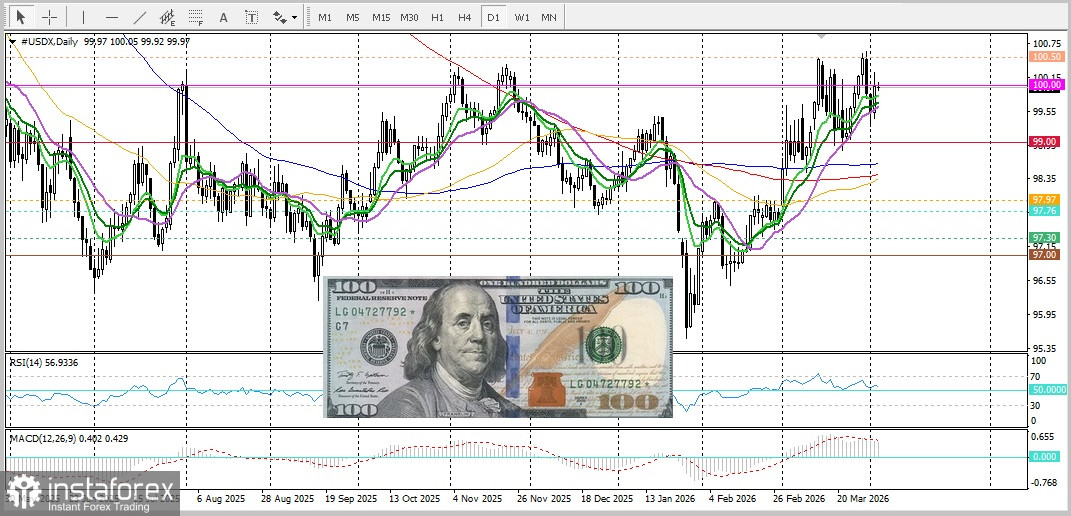Switch to W1 weekly timeframe
Viewport: 1071px width, 516px height.
522,17
